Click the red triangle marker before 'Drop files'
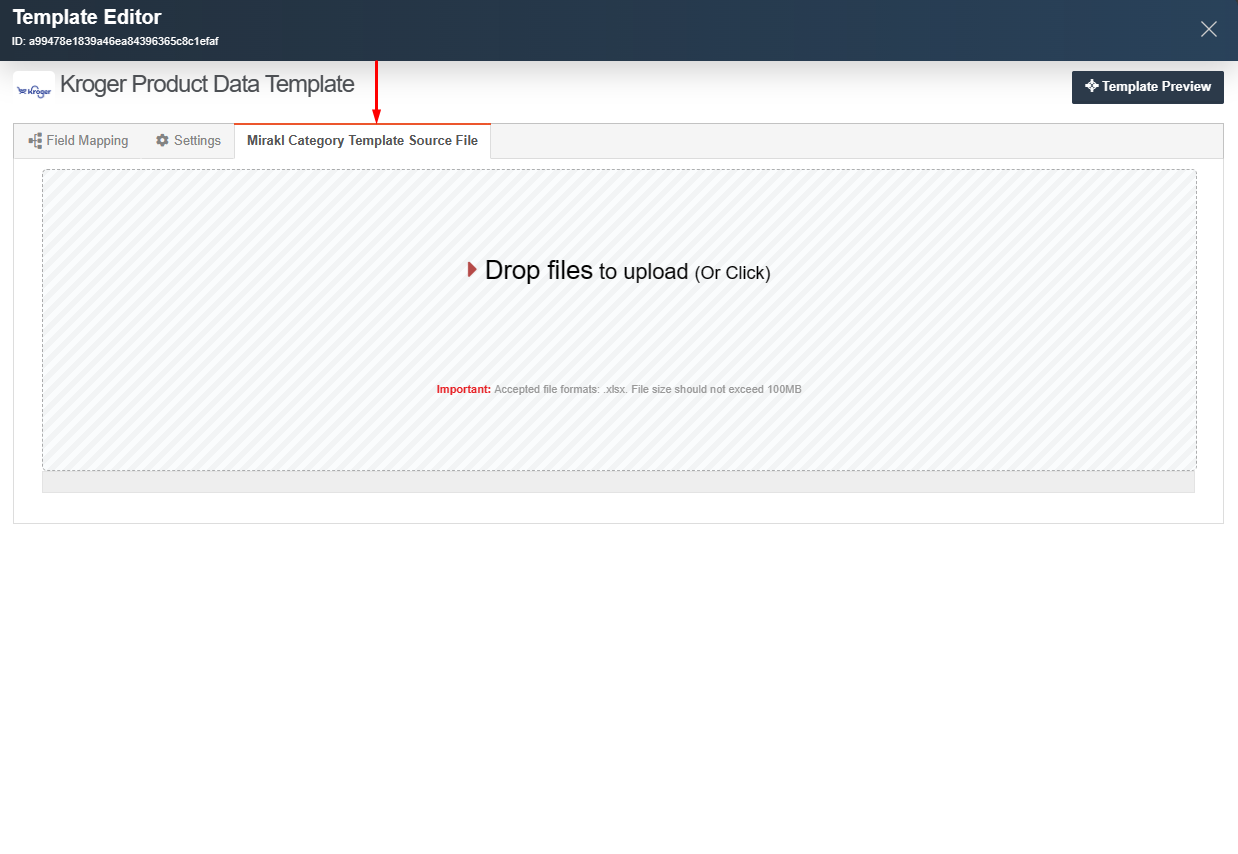 pyautogui.click(x=471, y=269)
